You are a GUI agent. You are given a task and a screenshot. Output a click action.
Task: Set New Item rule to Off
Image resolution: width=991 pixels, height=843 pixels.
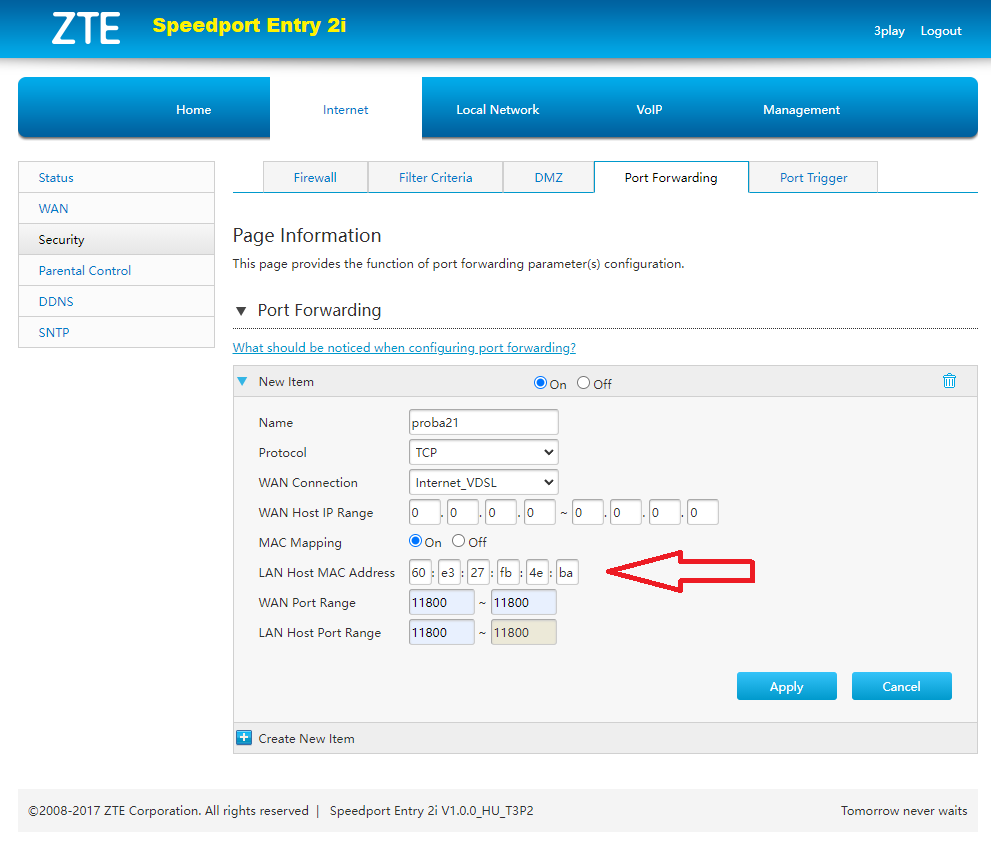tap(583, 382)
